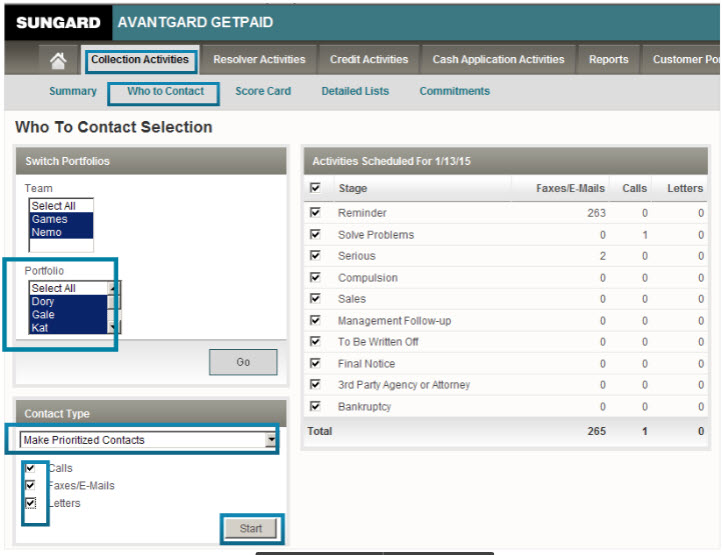Toggle the Reminder stage checkbox

click(x=315, y=212)
